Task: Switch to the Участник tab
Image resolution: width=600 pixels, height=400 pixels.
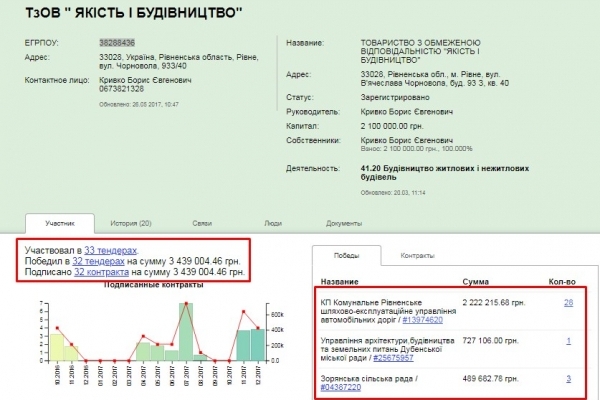Action: [62, 222]
